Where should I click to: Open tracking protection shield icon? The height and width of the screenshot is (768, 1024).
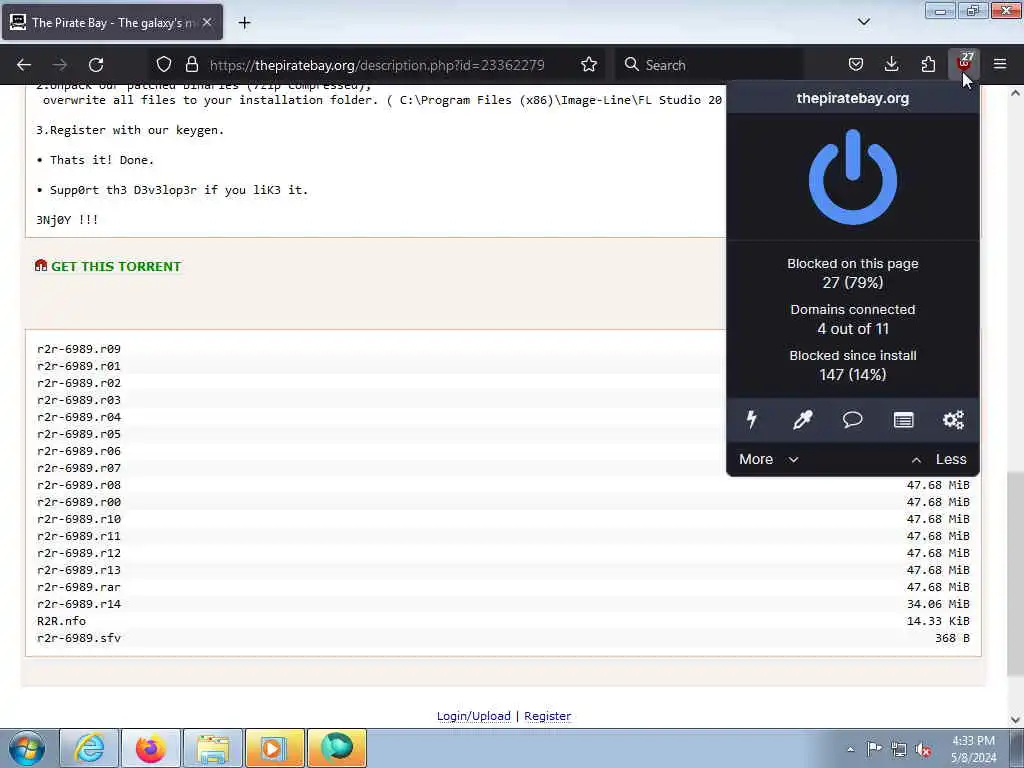164,64
